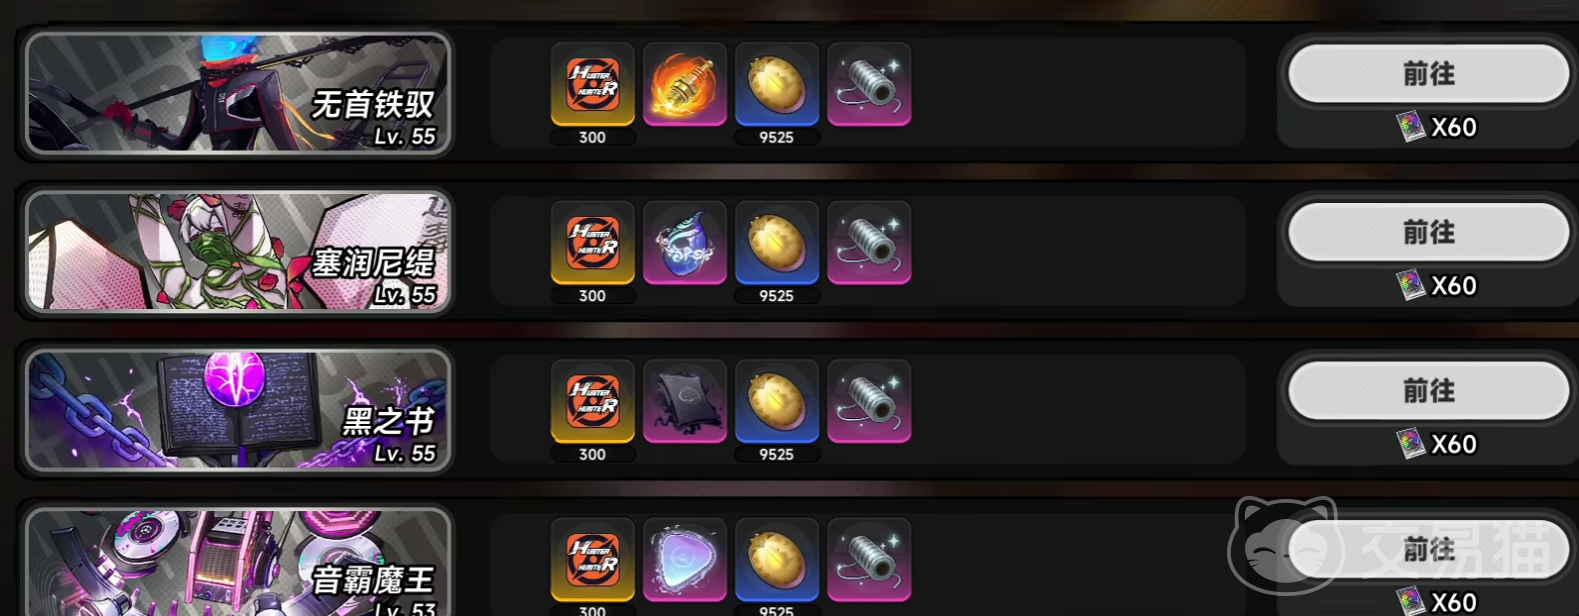1579x616 pixels.
Task: Open the 无首铁驭 boss card
Action: tap(238, 93)
